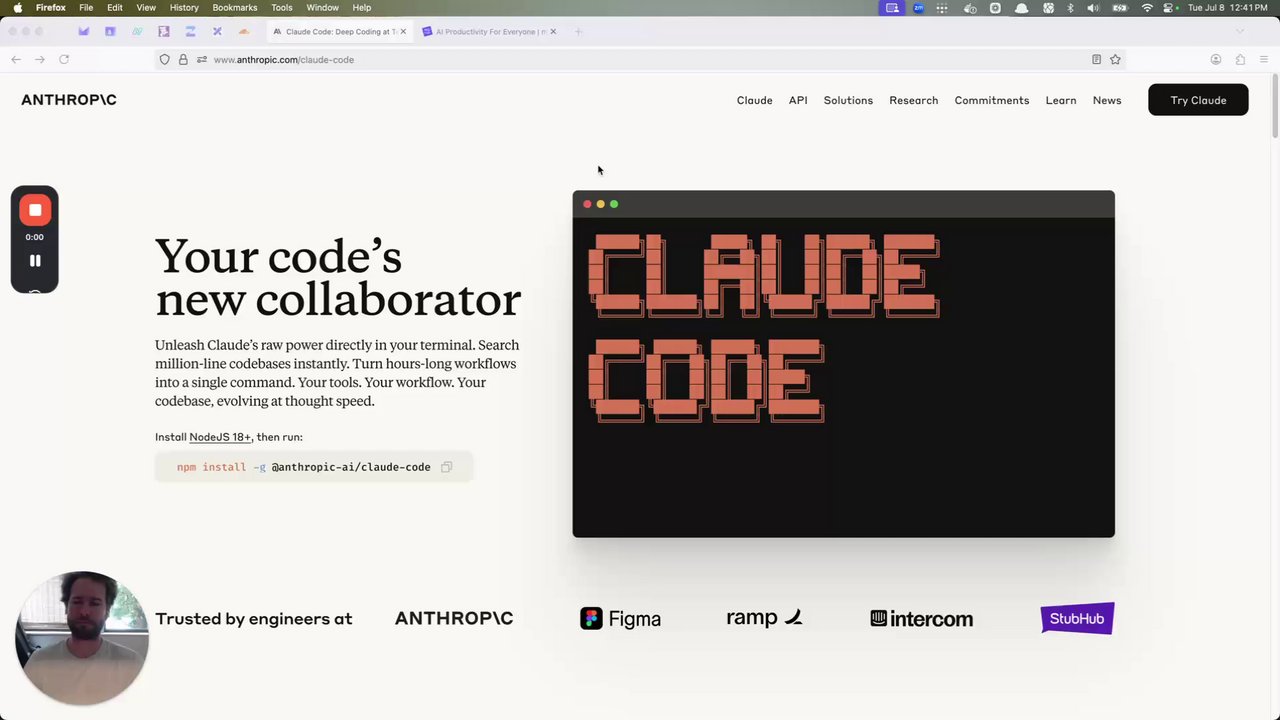The image size is (1280, 720).
Task: Open Commitments navigation item
Action: tap(992, 100)
